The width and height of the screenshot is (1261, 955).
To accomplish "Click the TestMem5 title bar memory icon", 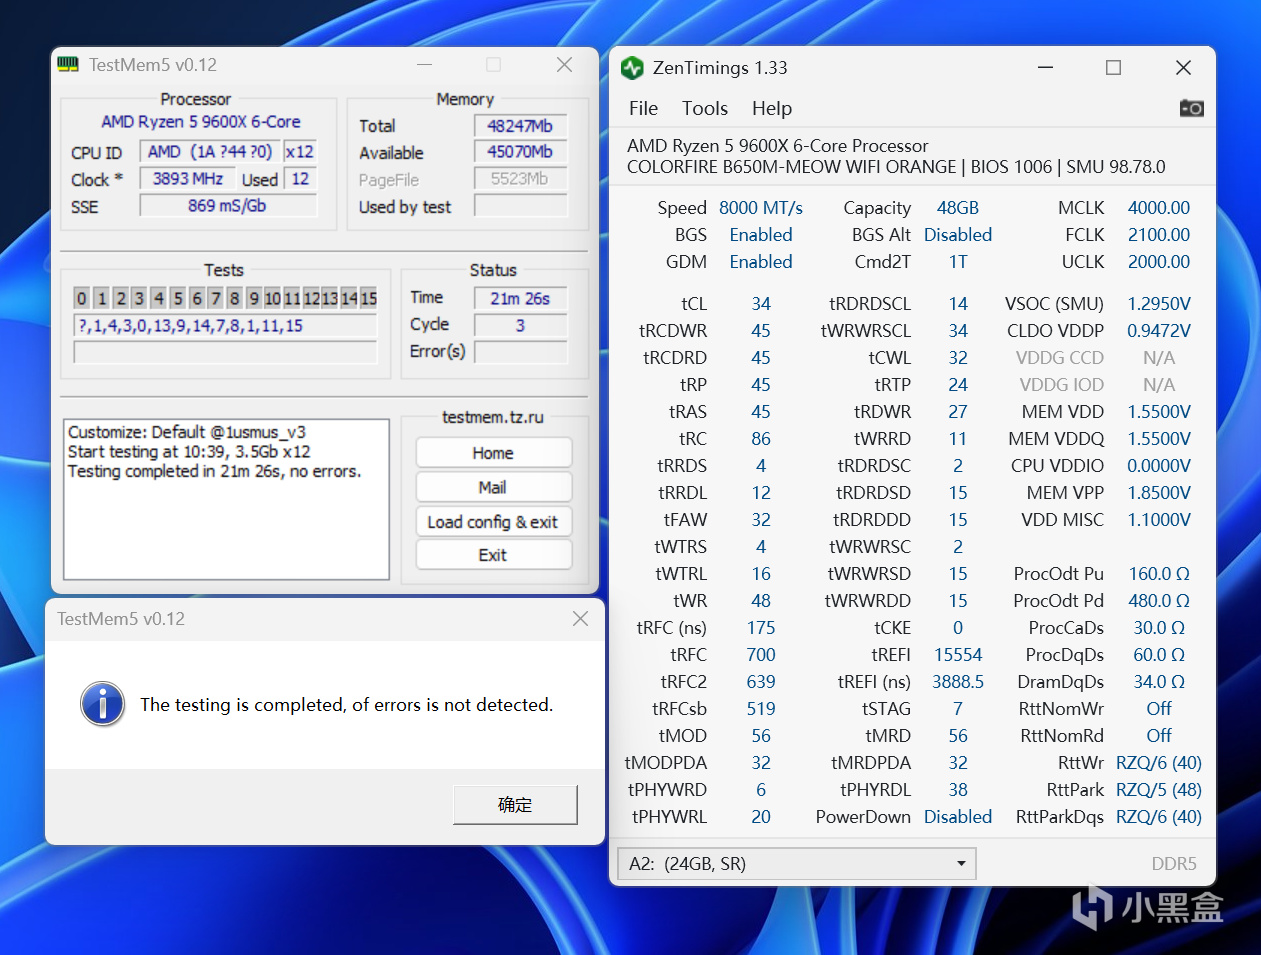I will pos(68,65).
